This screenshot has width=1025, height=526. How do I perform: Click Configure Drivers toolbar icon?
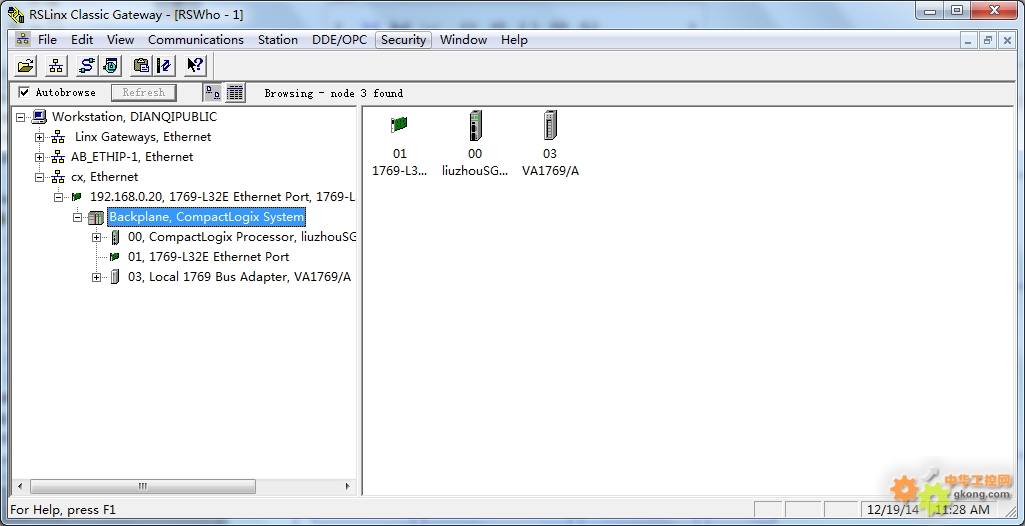(86, 65)
